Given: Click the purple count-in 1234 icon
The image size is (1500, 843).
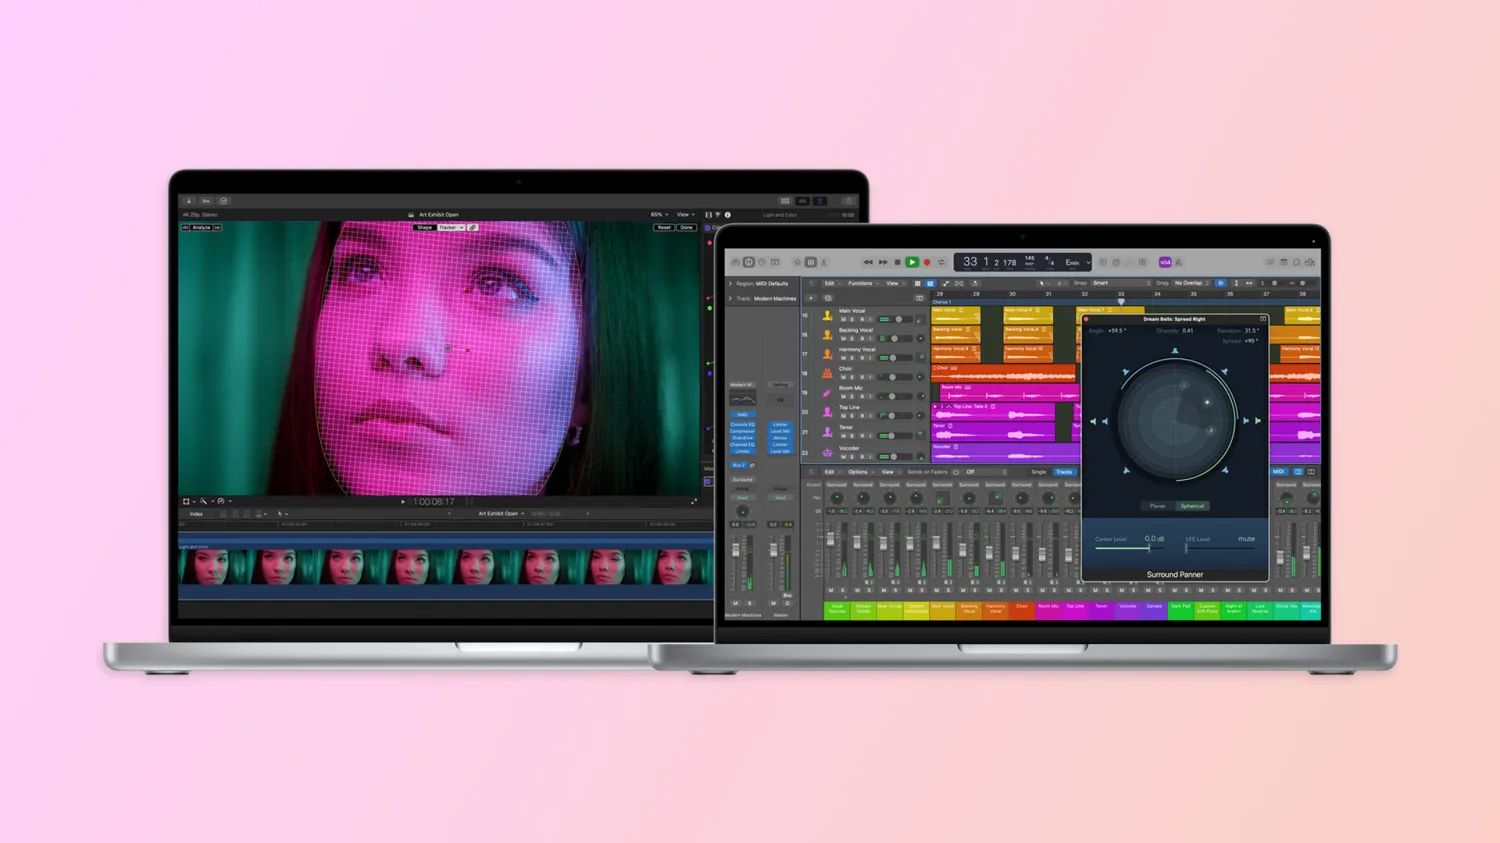Looking at the screenshot, I should click(1165, 262).
